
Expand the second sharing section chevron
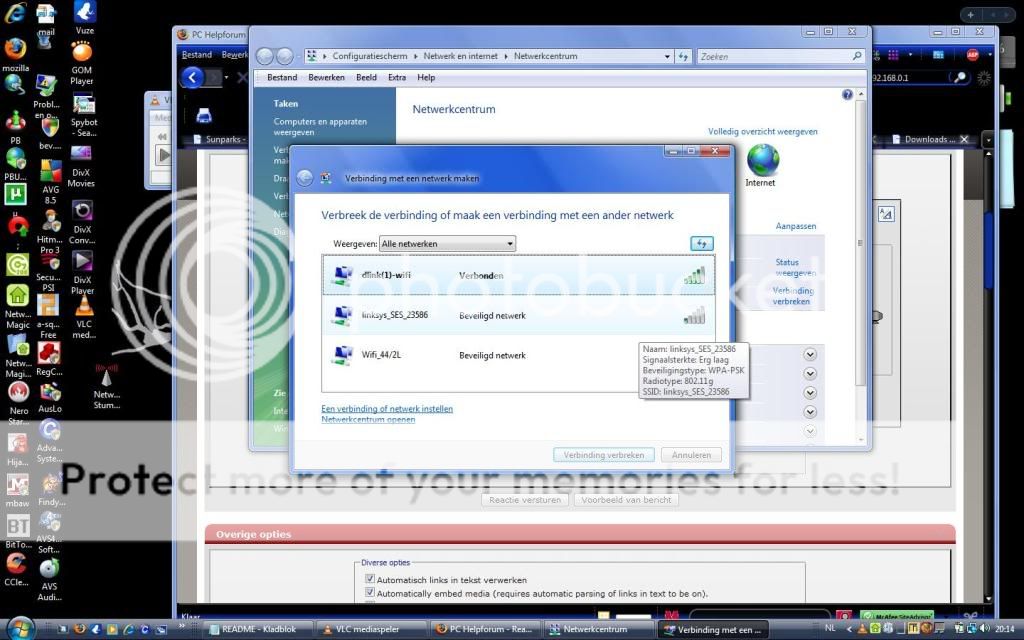point(810,373)
